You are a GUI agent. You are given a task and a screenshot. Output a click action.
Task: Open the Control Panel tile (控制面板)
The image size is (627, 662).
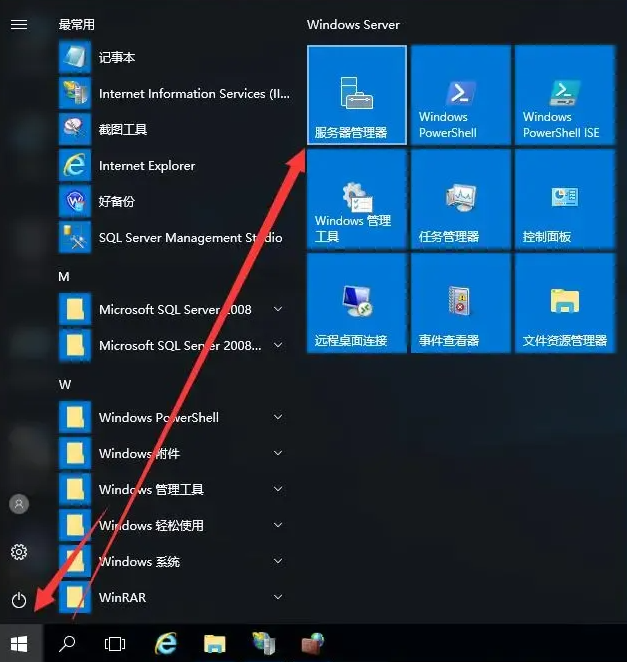click(565, 199)
